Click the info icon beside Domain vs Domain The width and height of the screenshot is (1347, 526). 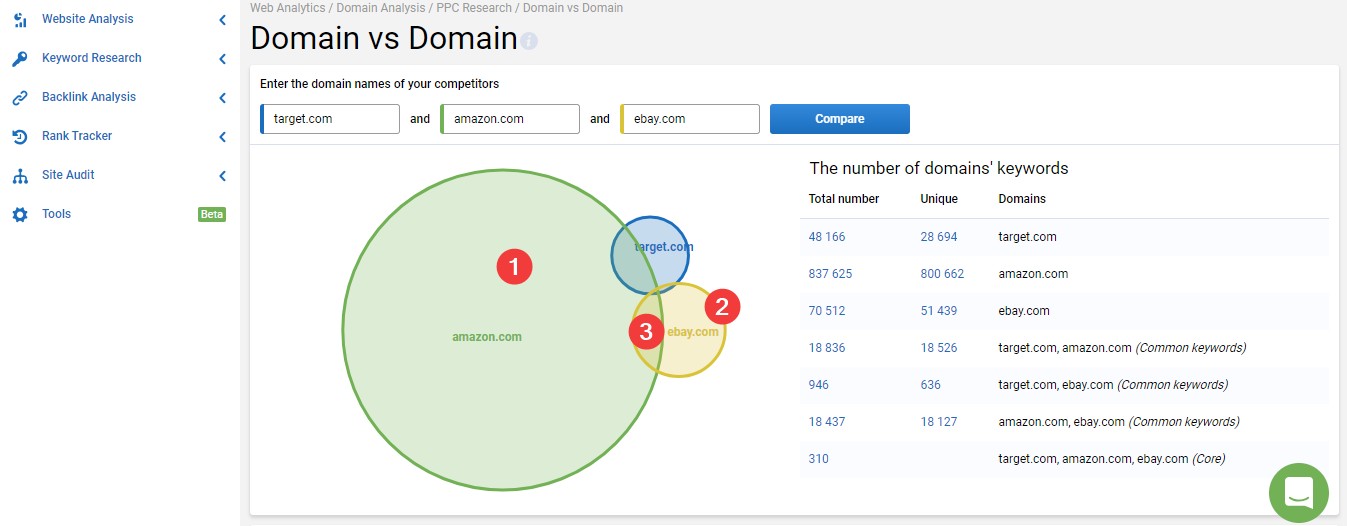click(529, 41)
